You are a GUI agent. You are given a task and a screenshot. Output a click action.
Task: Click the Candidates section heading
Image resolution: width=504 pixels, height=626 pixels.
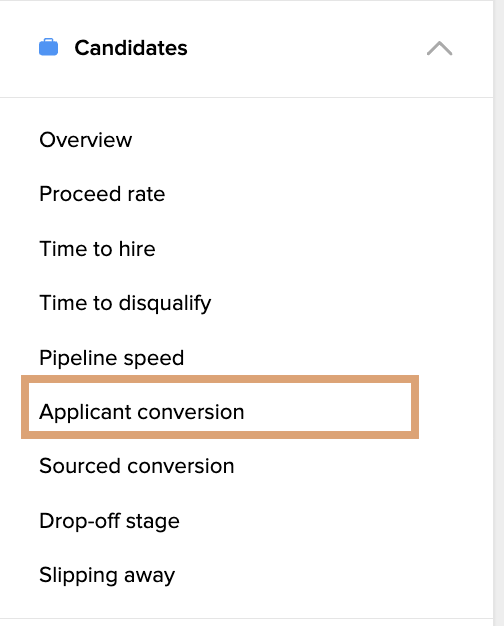tap(131, 48)
